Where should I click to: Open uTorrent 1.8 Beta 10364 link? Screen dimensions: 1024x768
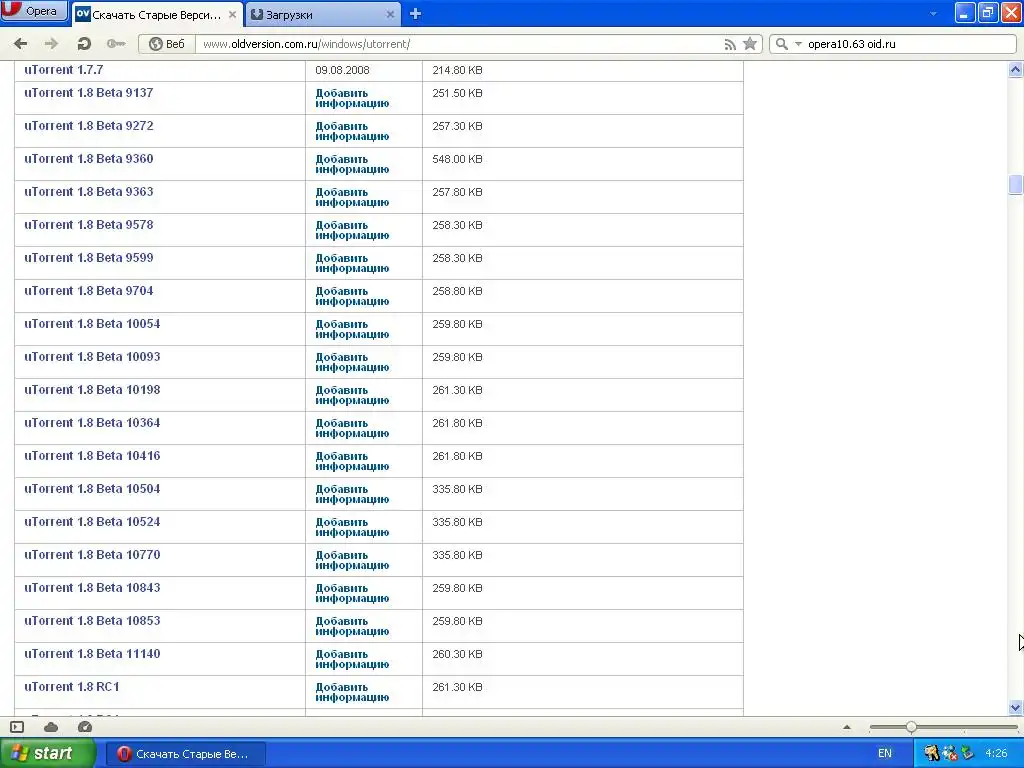point(92,423)
